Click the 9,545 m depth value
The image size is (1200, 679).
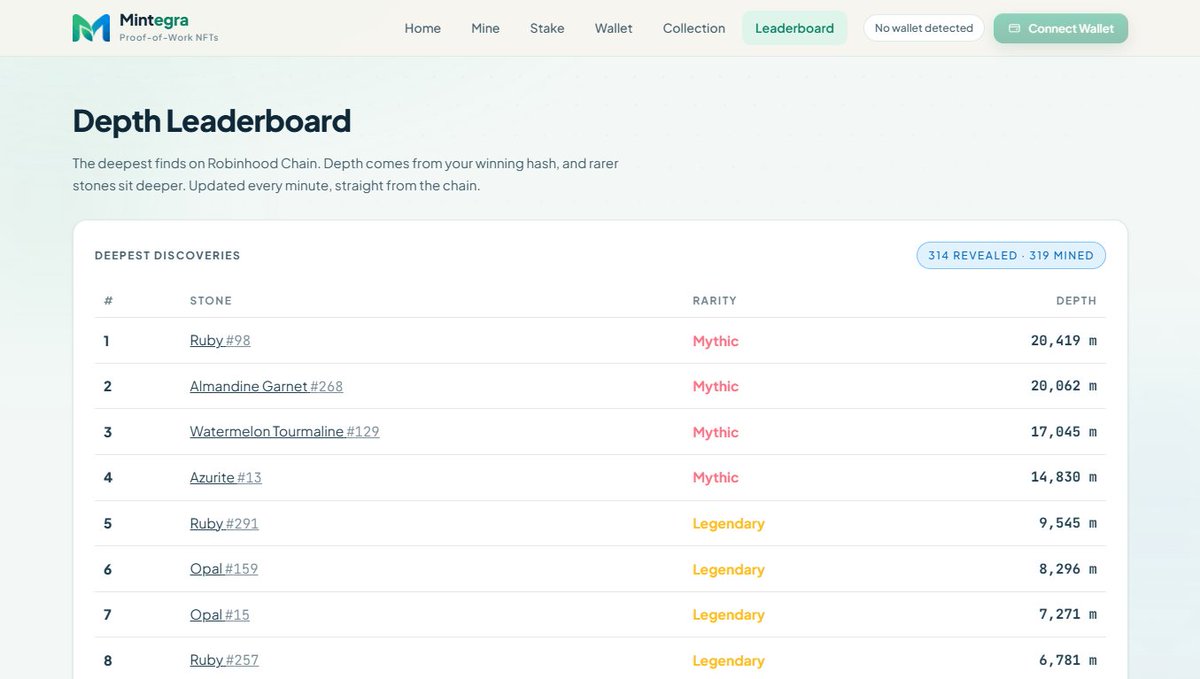pyautogui.click(x=1068, y=523)
